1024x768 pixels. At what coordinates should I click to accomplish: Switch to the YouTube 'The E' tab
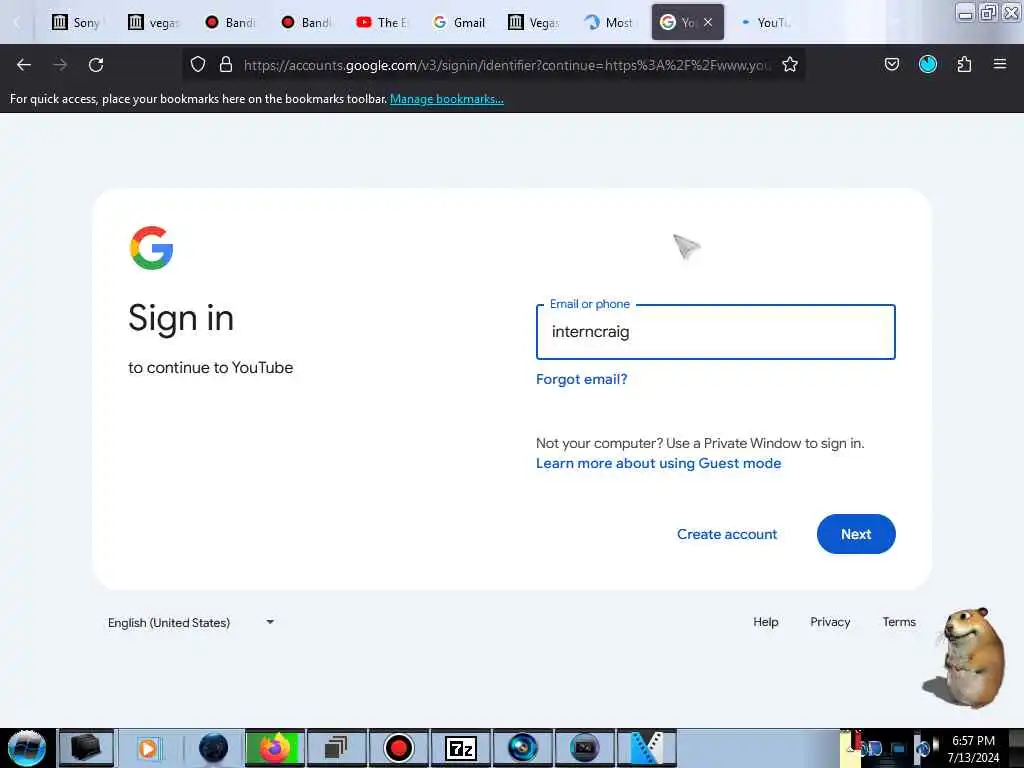383,22
